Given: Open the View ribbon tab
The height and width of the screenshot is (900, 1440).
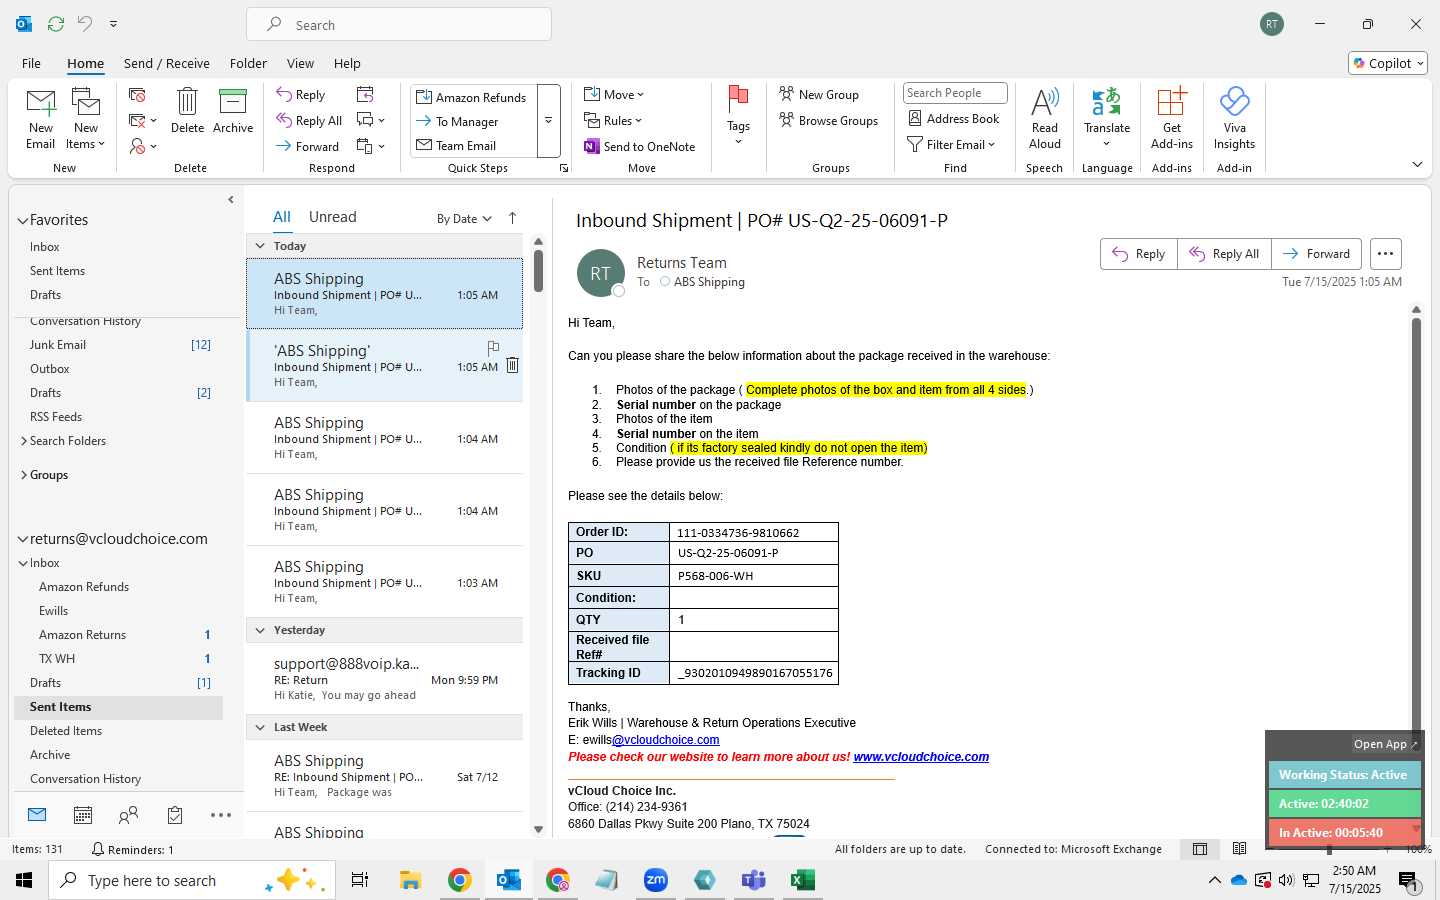Looking at the screenshot, I should coord(300,63).
